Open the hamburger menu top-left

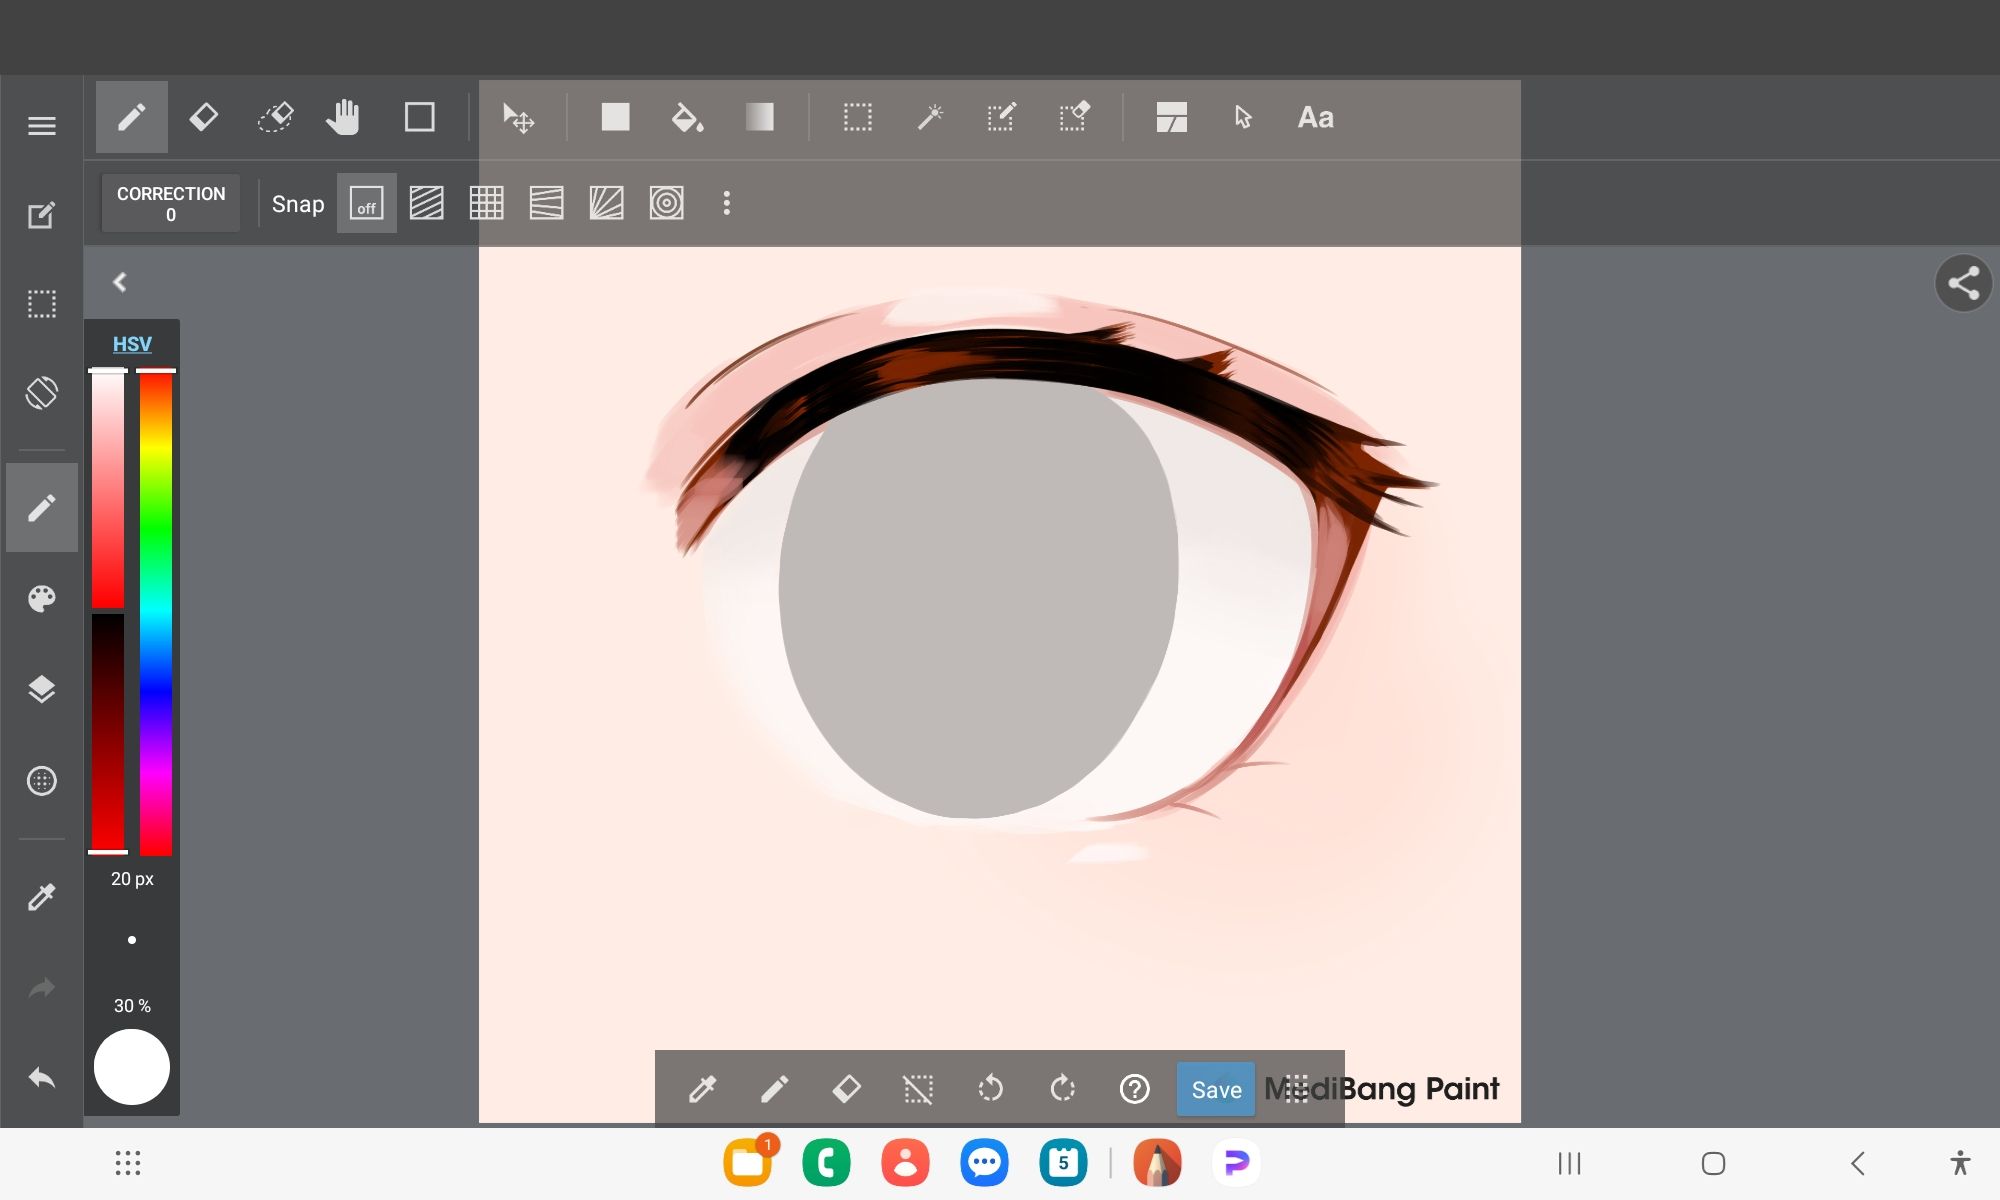[40, 126]
